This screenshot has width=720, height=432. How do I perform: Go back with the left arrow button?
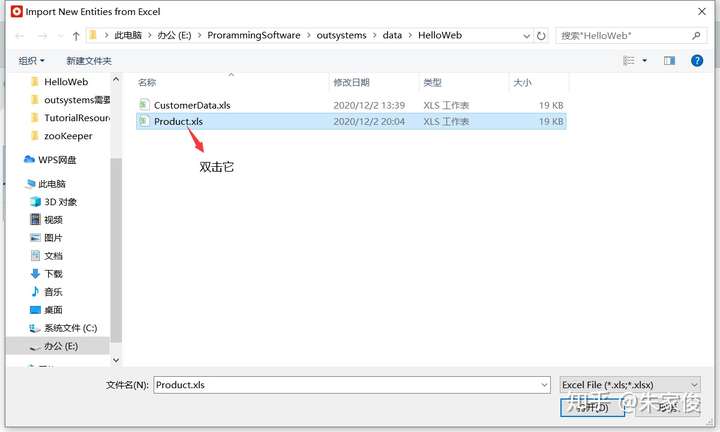(20, 36)
